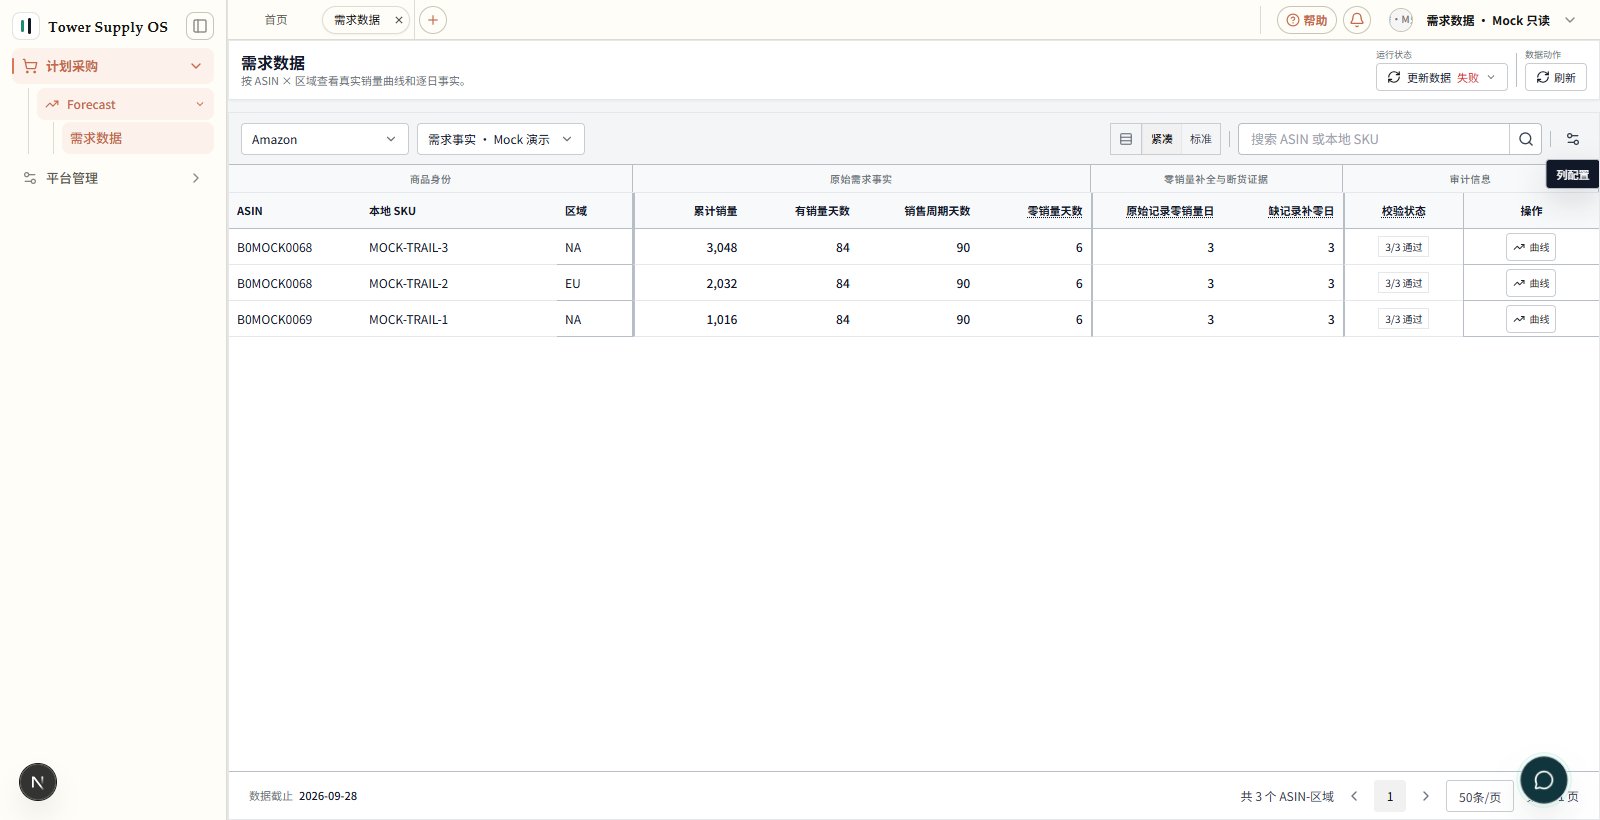The image size is (1600, 820).
Task: Expand the 平台管理 sidebar section
Action: click(113, 178)
